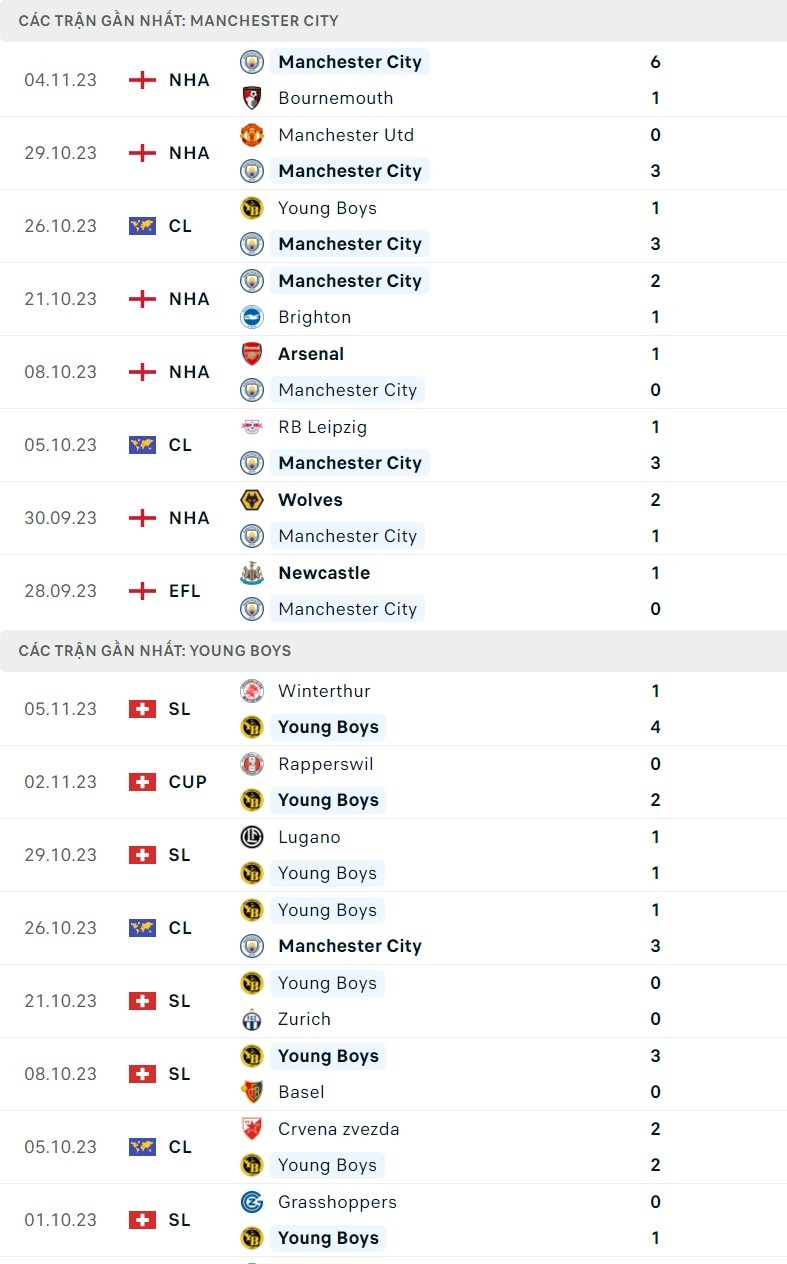
Task: Click the 'Các trận gần nhất: Manchester City' header
Action: click(179, 20)
